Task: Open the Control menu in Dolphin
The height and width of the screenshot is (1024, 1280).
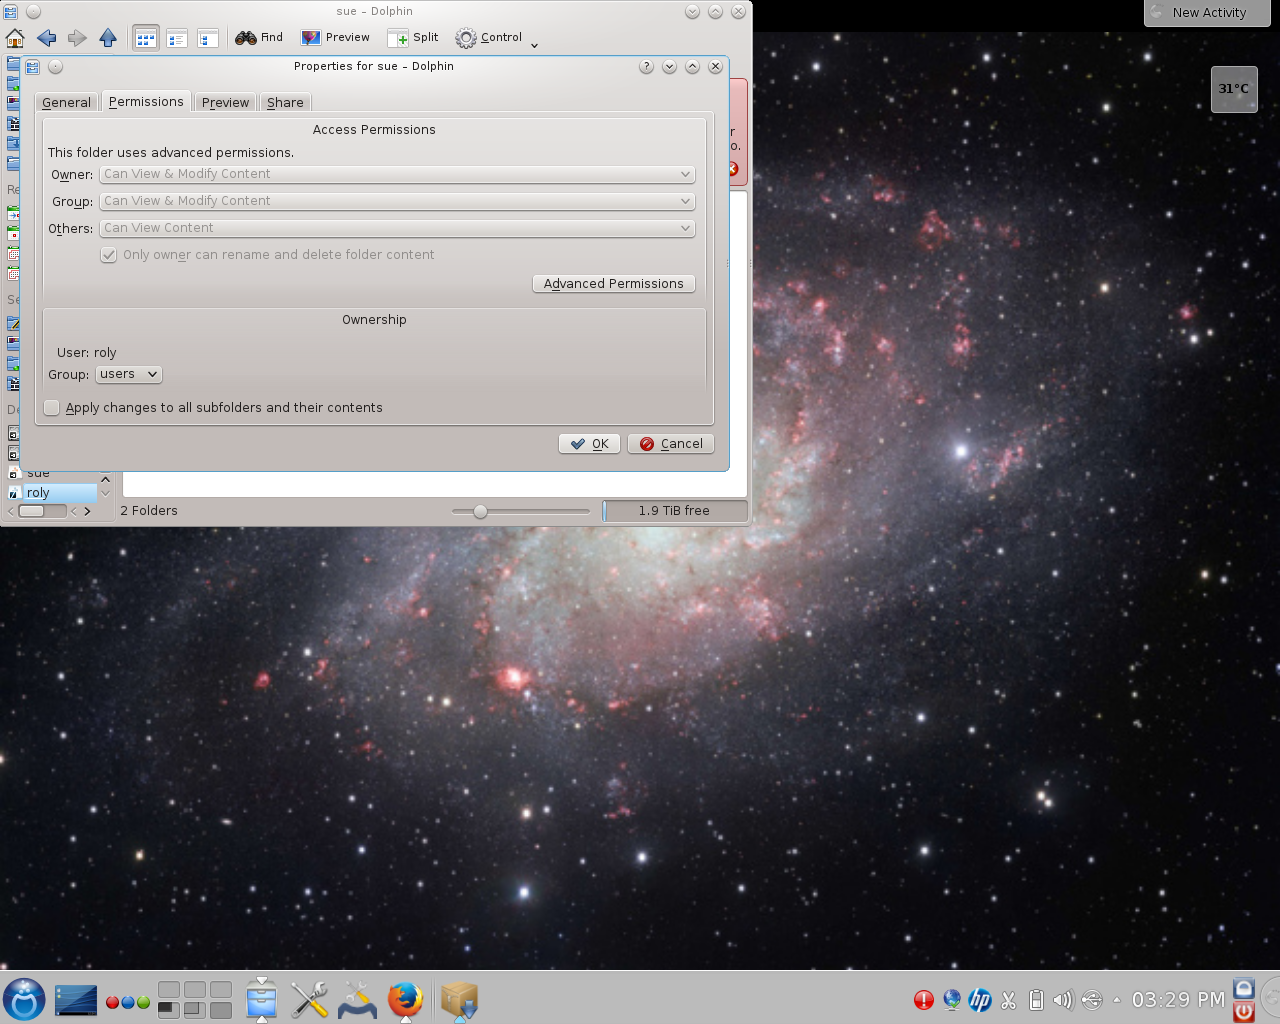Action: point(489,38)
